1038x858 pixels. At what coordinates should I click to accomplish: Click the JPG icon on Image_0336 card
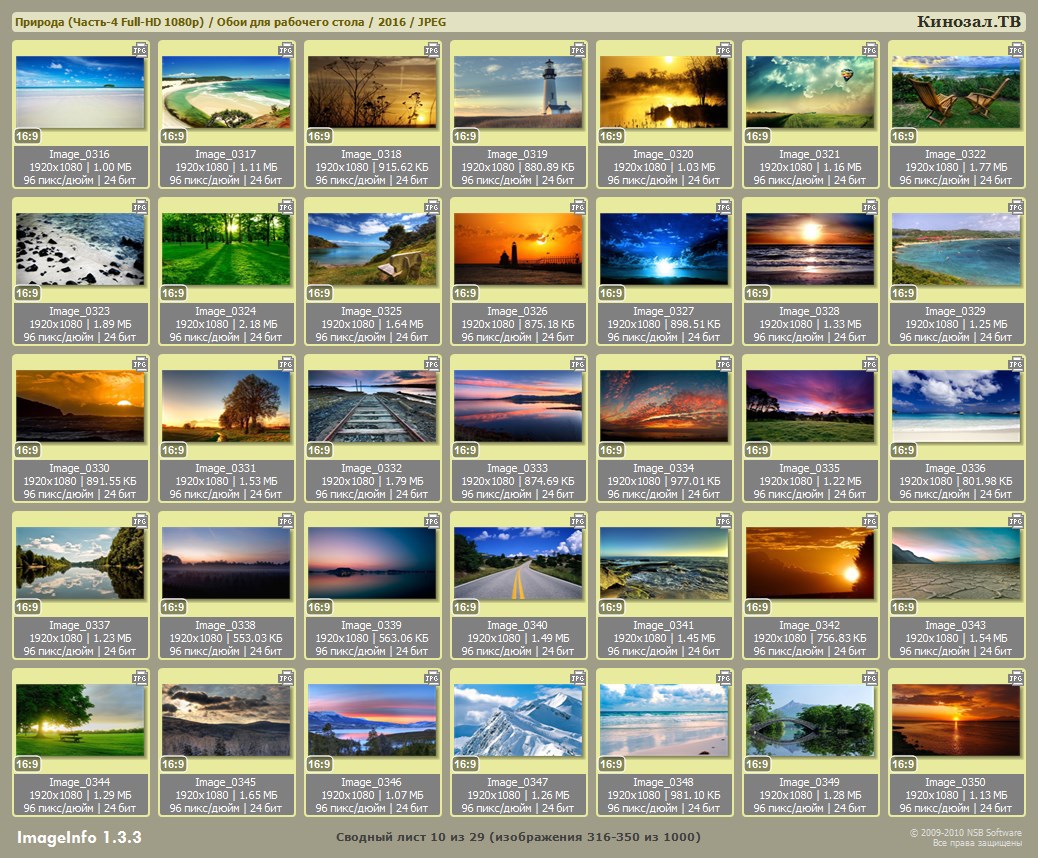click(x=1015, y=364)
